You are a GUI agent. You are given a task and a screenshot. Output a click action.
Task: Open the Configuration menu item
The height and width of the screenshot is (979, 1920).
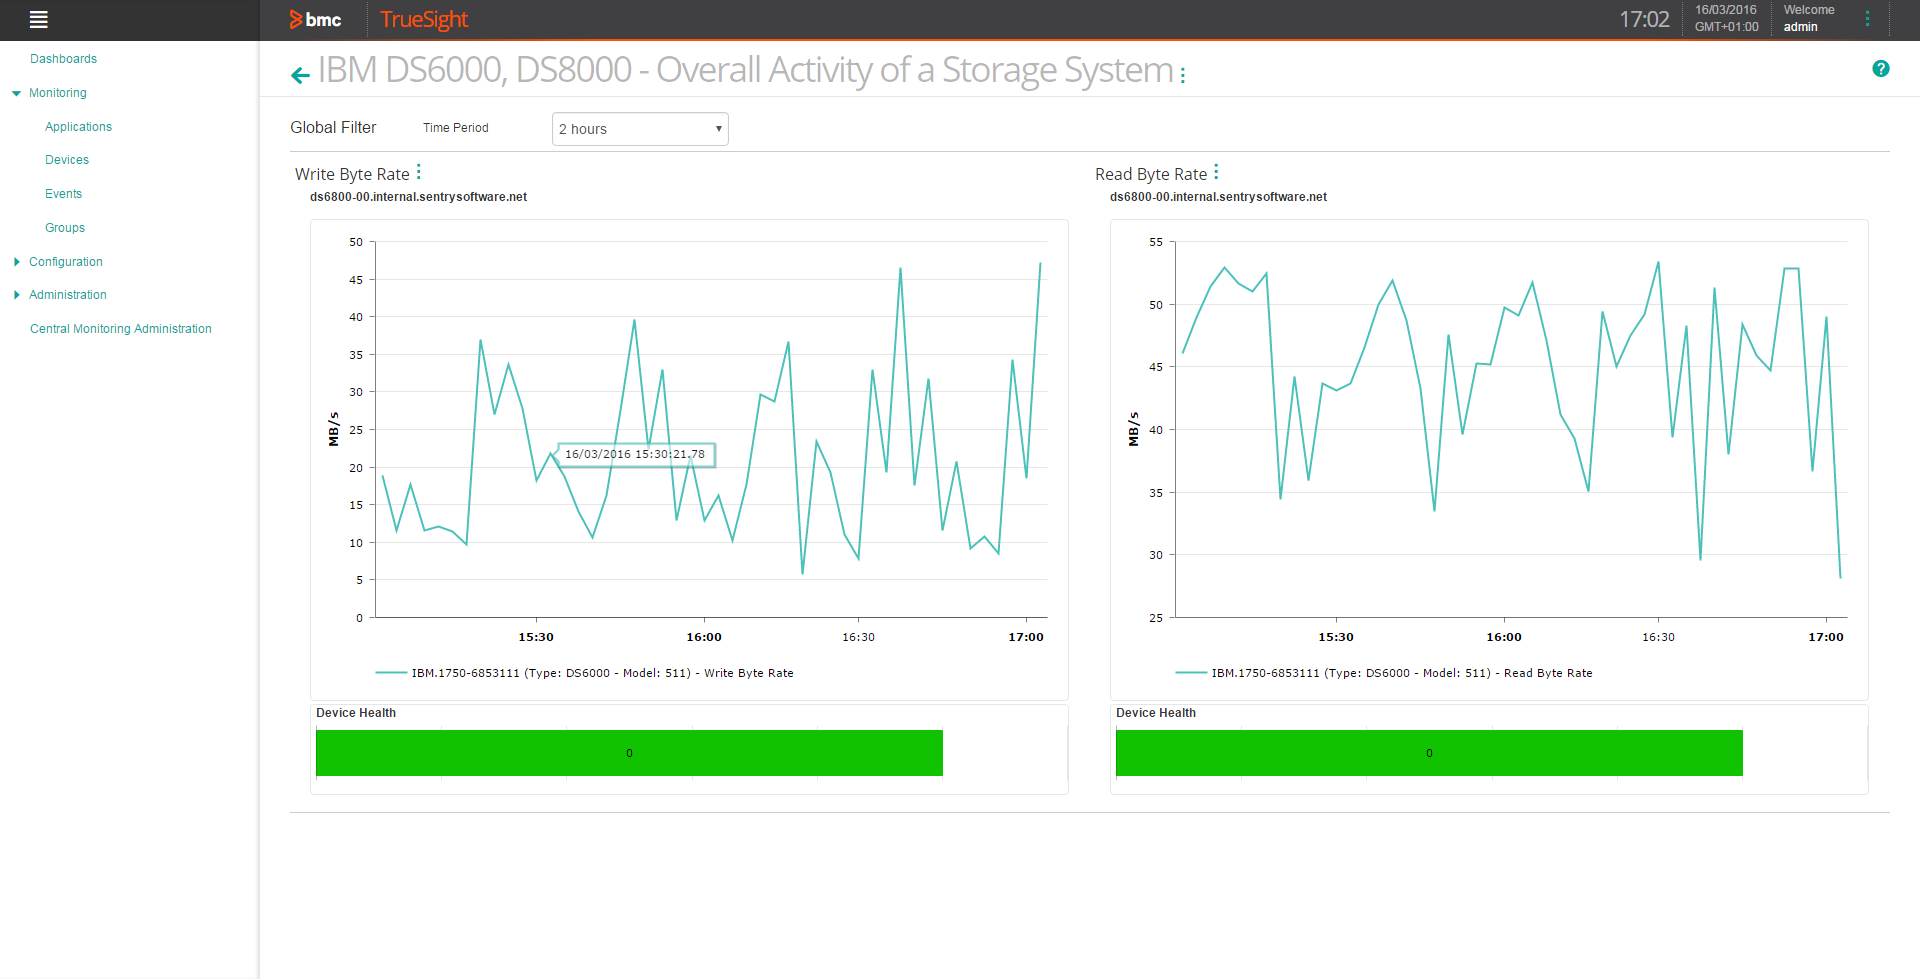click(x=66, y=262)
